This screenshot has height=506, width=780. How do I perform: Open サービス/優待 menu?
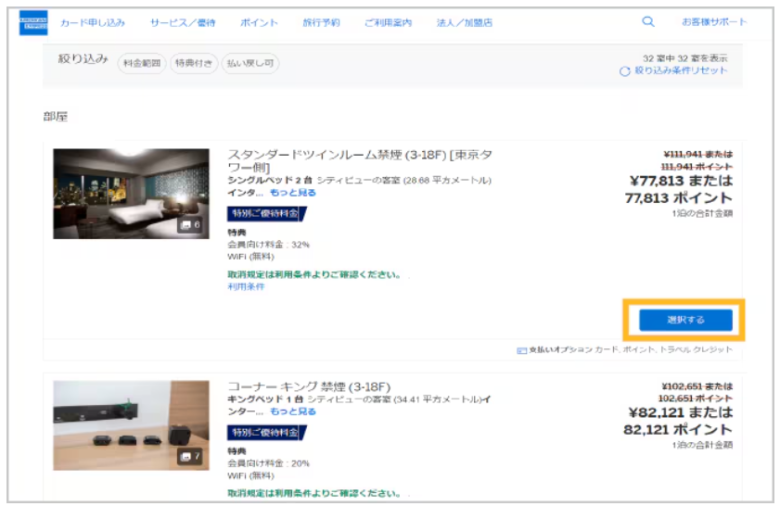click(x=183, y=23)
